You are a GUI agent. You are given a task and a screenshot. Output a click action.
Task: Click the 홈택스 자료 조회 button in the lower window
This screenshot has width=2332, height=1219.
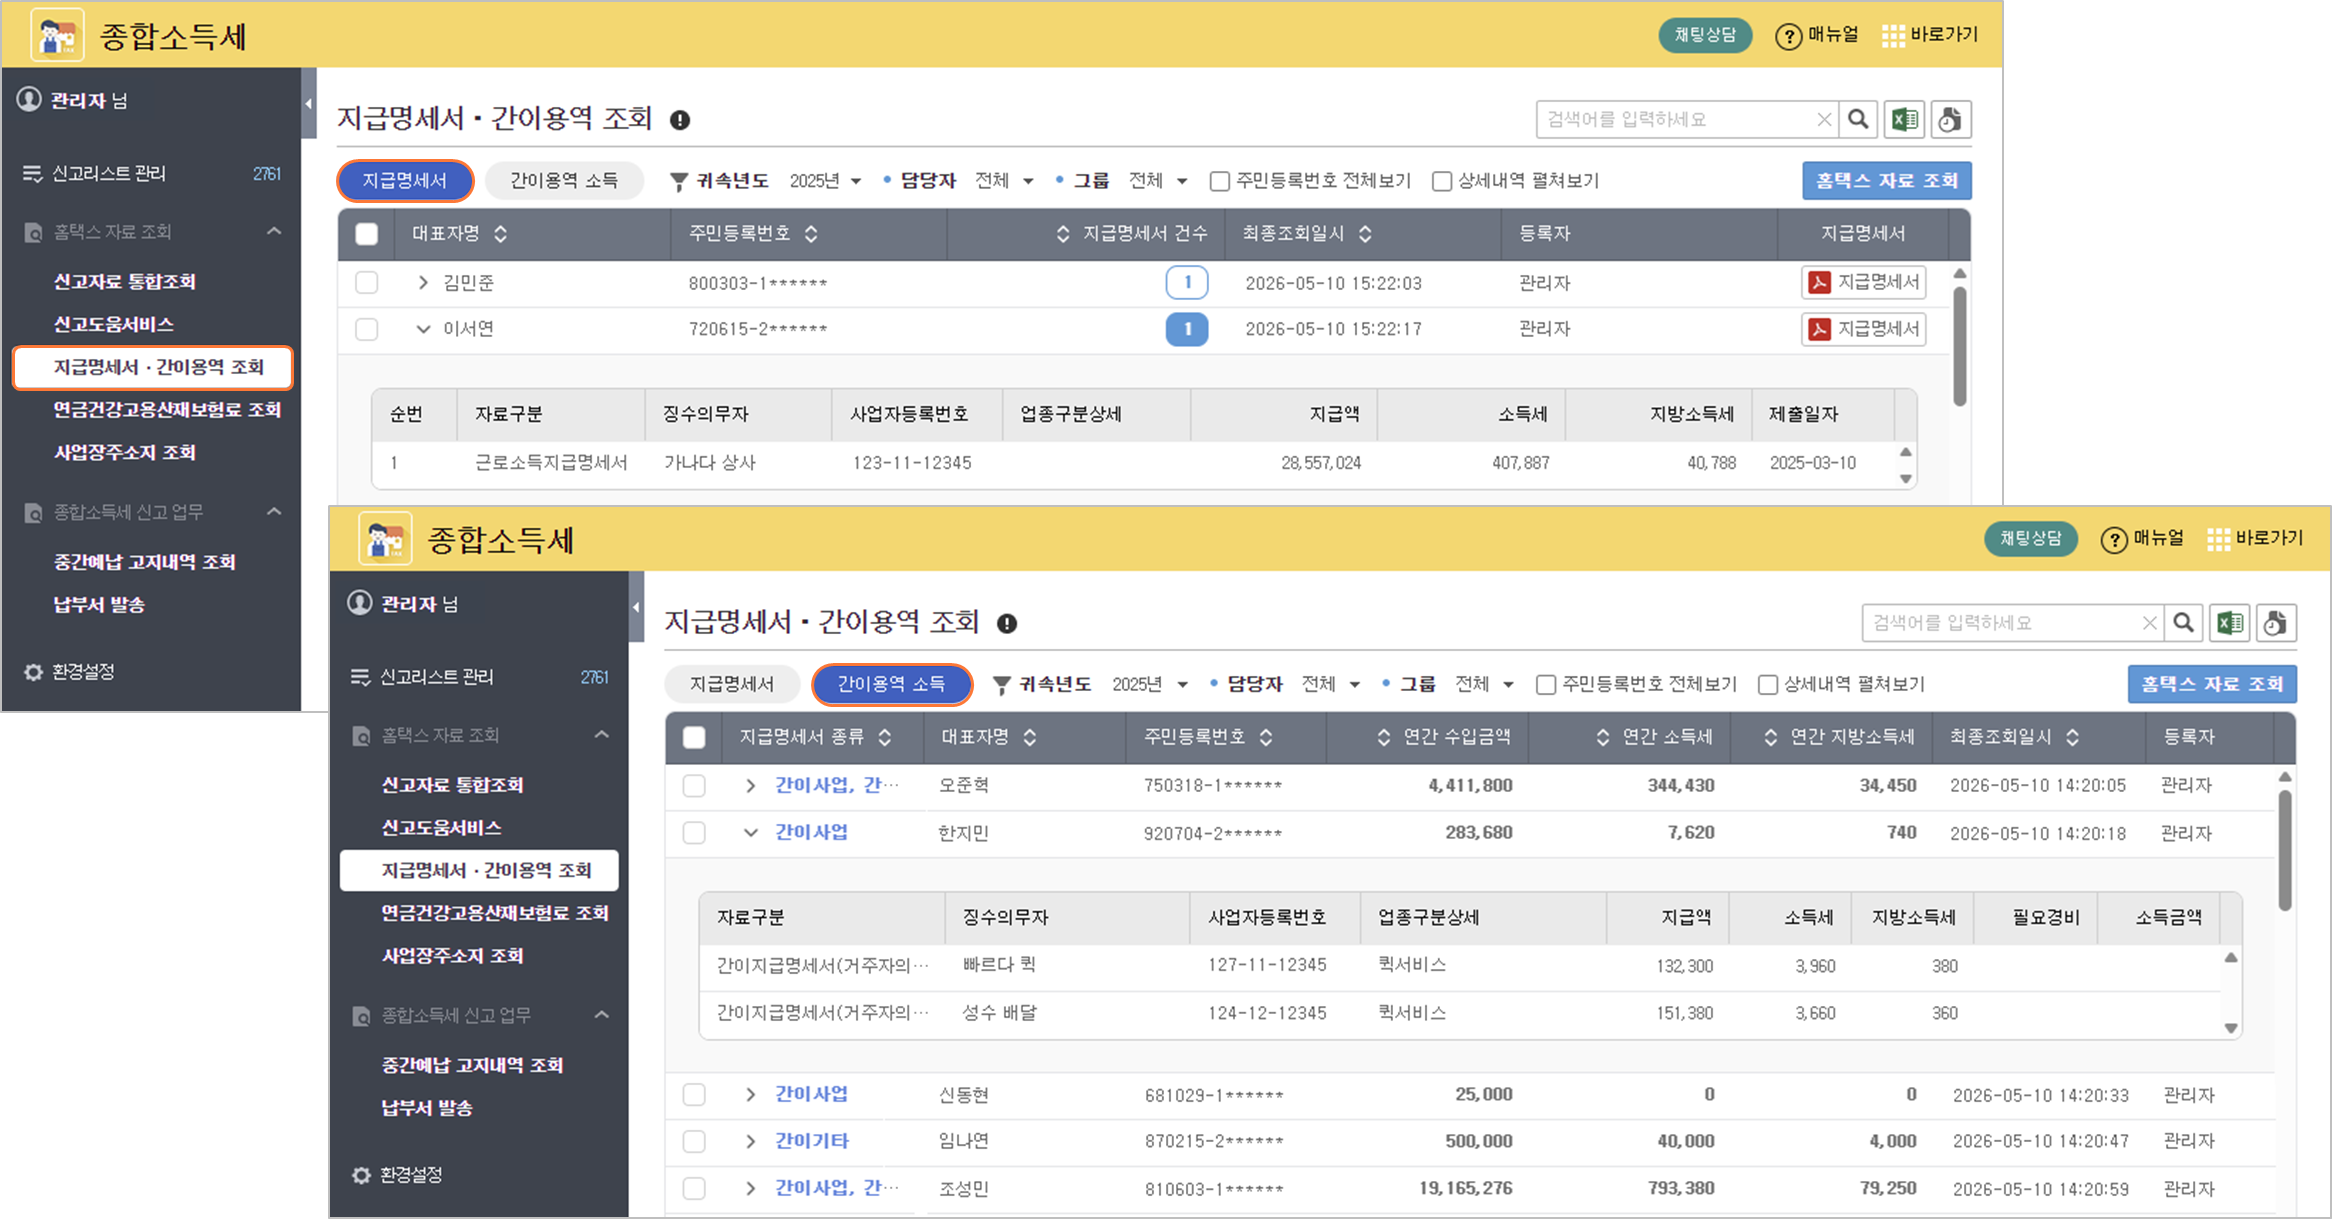2211,685
